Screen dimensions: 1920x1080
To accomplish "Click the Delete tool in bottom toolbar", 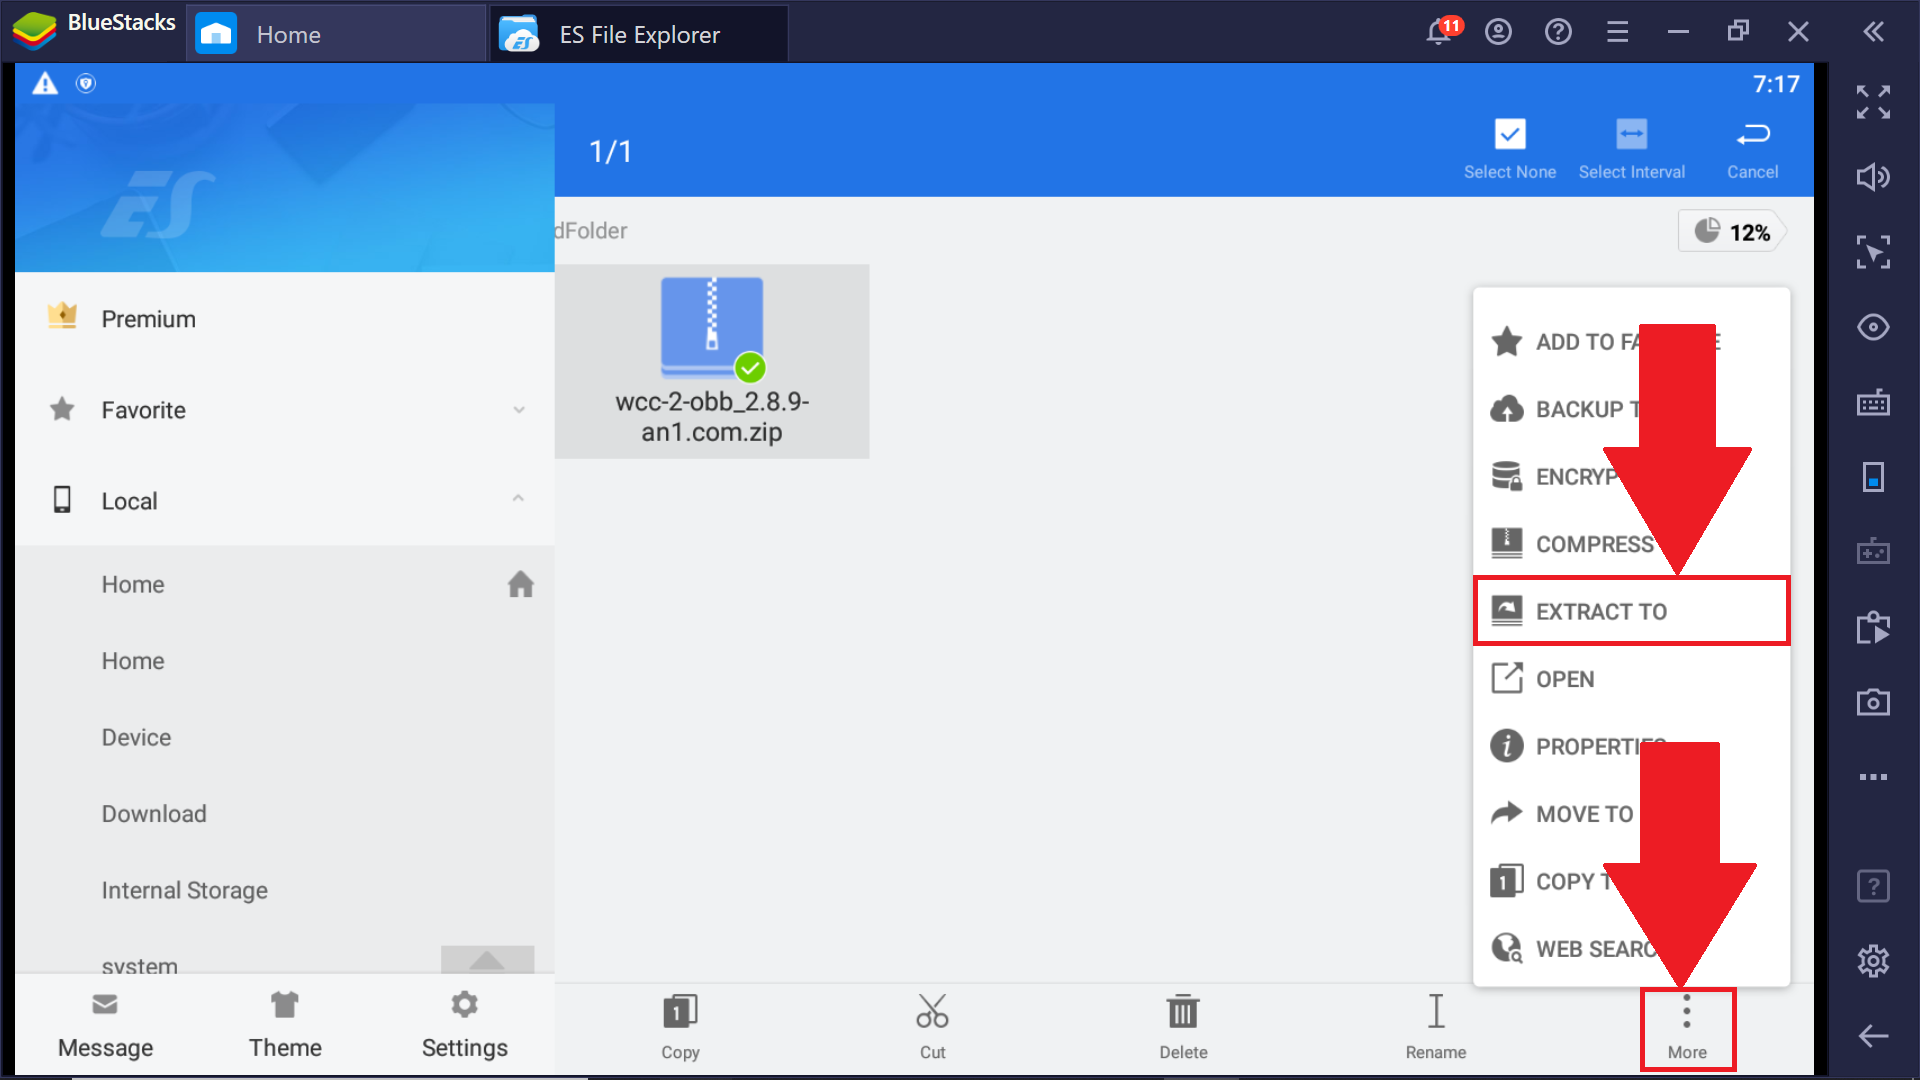I will point(1182,1029).
